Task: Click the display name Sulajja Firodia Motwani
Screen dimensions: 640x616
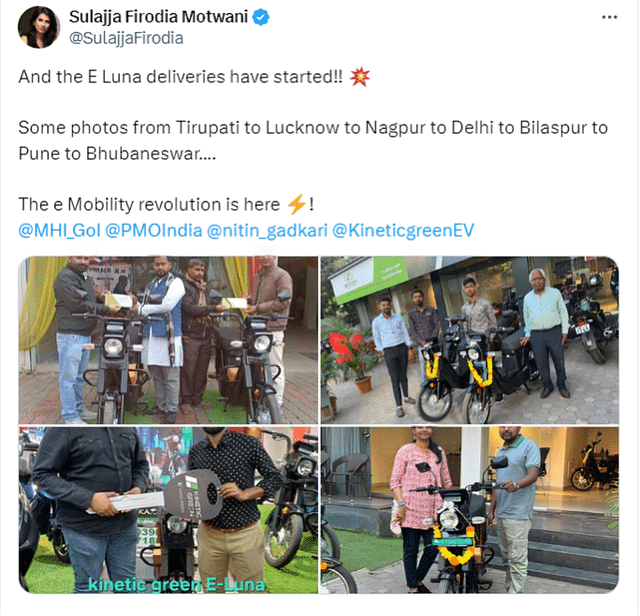Action: tap(158, 17)
